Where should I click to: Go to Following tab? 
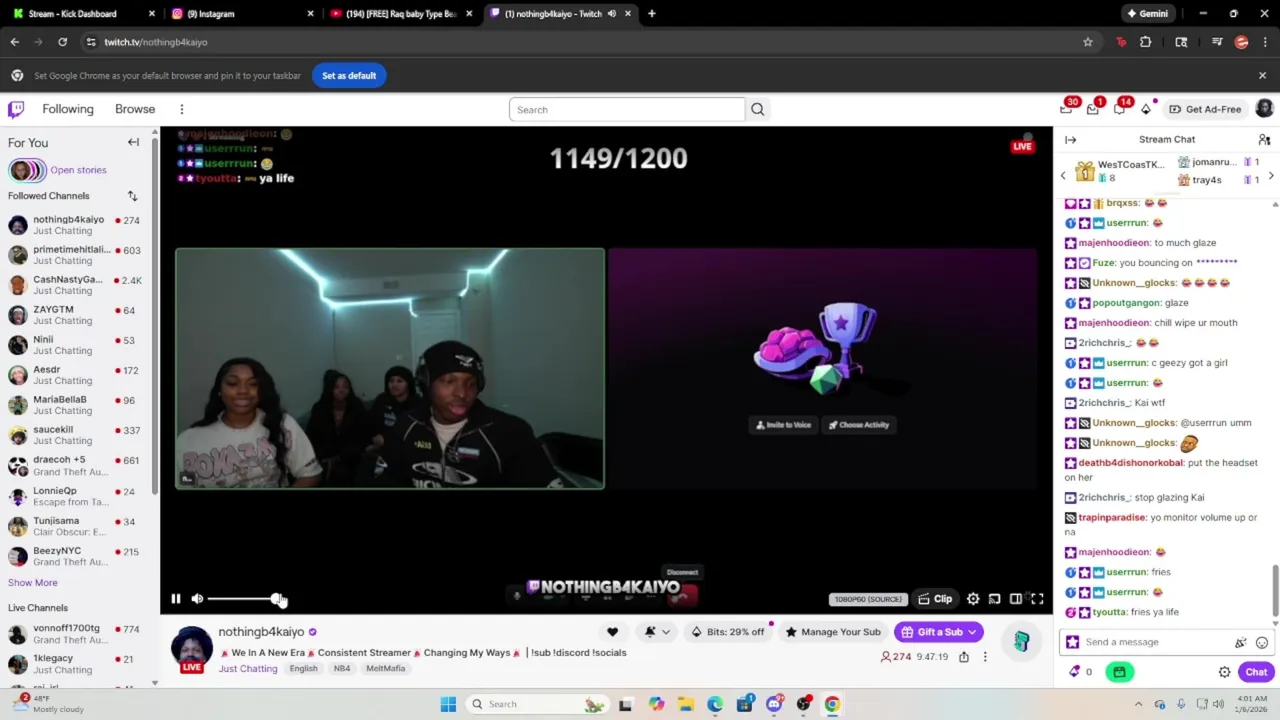point(68,109)
